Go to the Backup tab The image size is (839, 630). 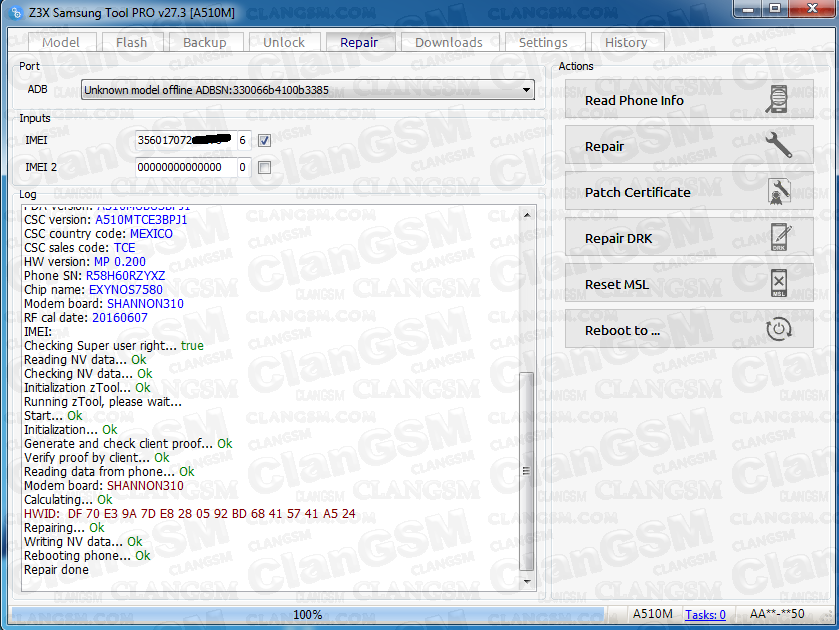click(205, 42)
